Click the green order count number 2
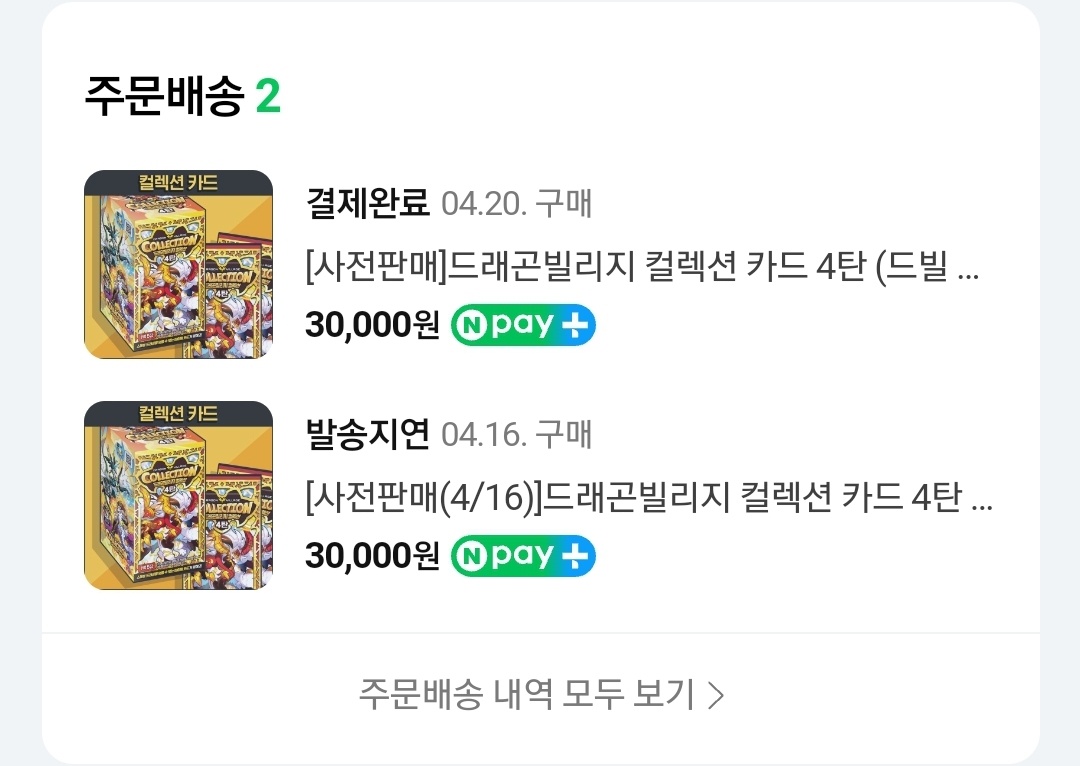The width and height of the screenshot is (1080, 766). pyautogui.click(x=268, y=97)
